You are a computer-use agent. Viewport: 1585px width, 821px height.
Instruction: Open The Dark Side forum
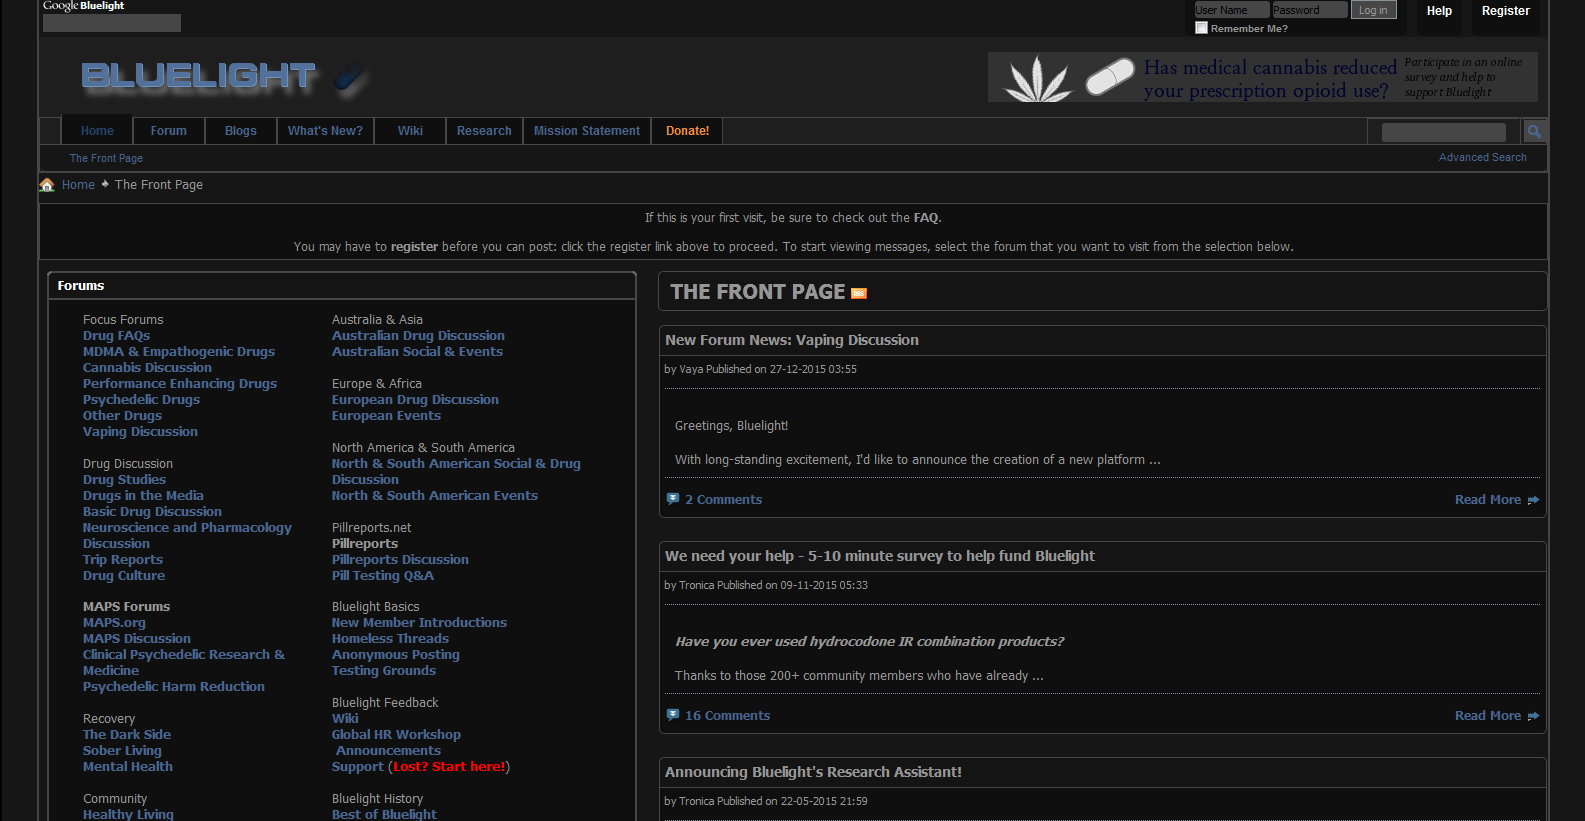tap(127, 735)
